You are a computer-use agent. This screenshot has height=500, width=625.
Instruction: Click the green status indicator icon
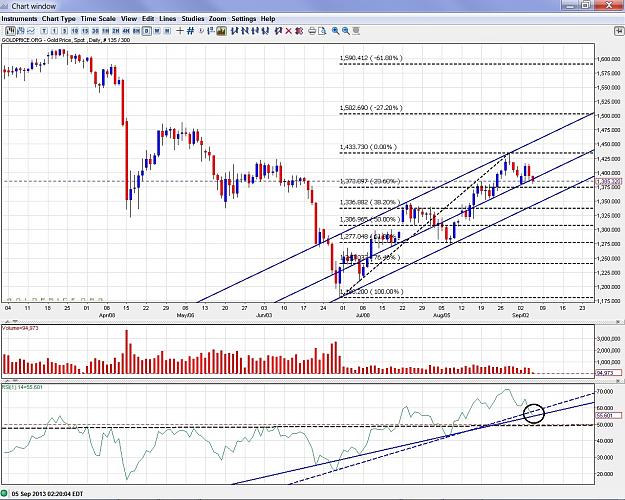tap(4, 493)
